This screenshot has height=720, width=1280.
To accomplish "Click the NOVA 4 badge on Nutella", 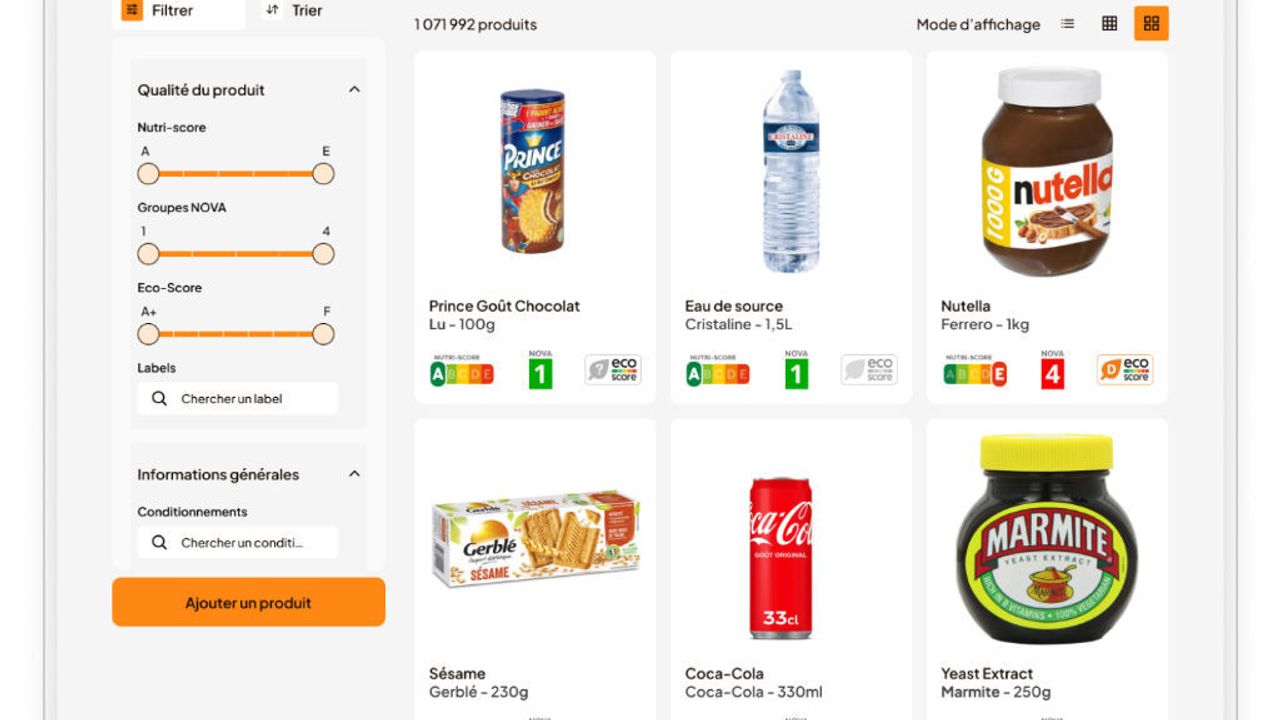I will point(1052,373).
